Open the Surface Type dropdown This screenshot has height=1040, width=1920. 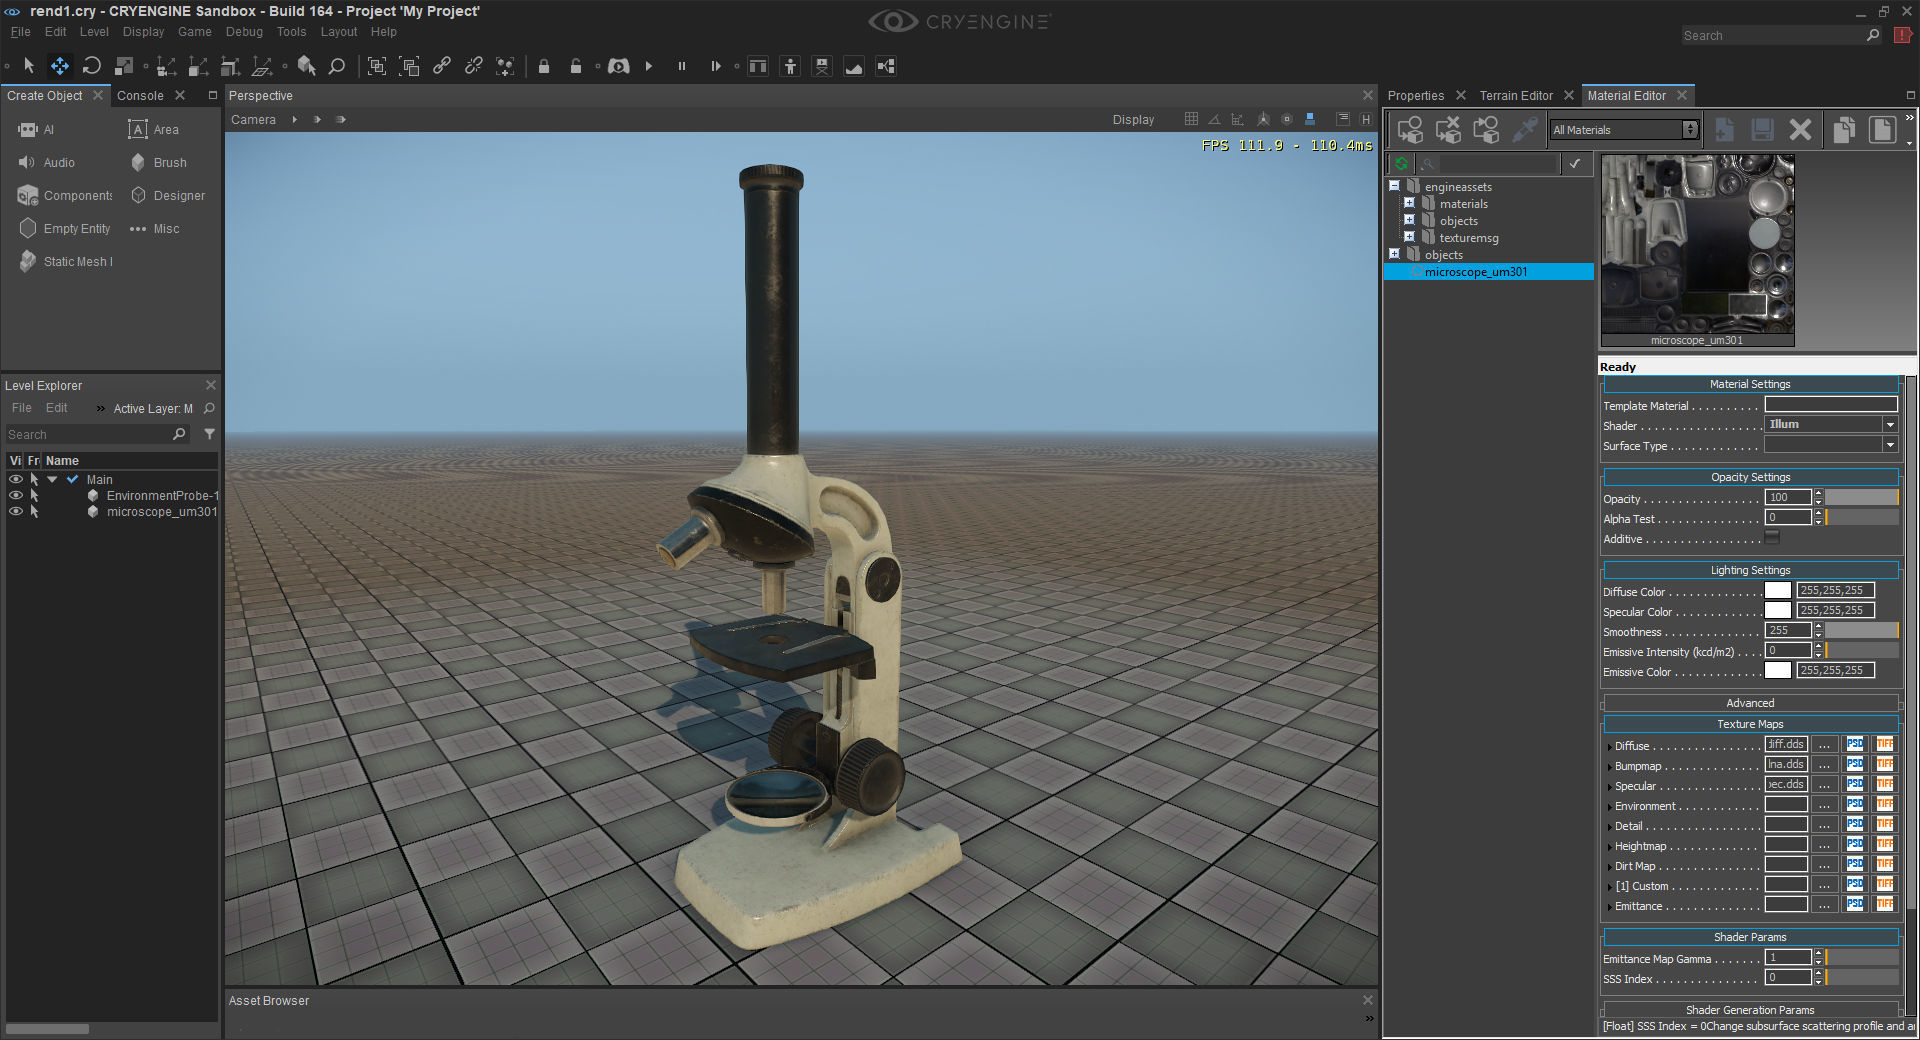[x=1831, y=445]
